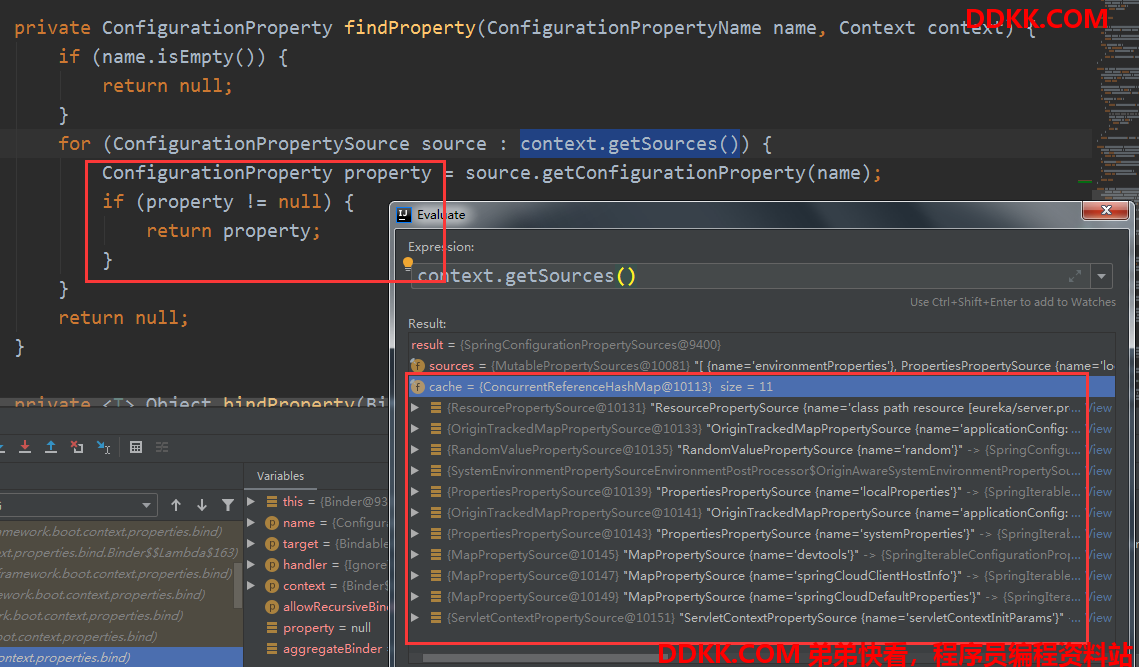The height and width of the screenshot is (667, 1139).
Task: Click the object icon beside property = null
Action: 272,628
